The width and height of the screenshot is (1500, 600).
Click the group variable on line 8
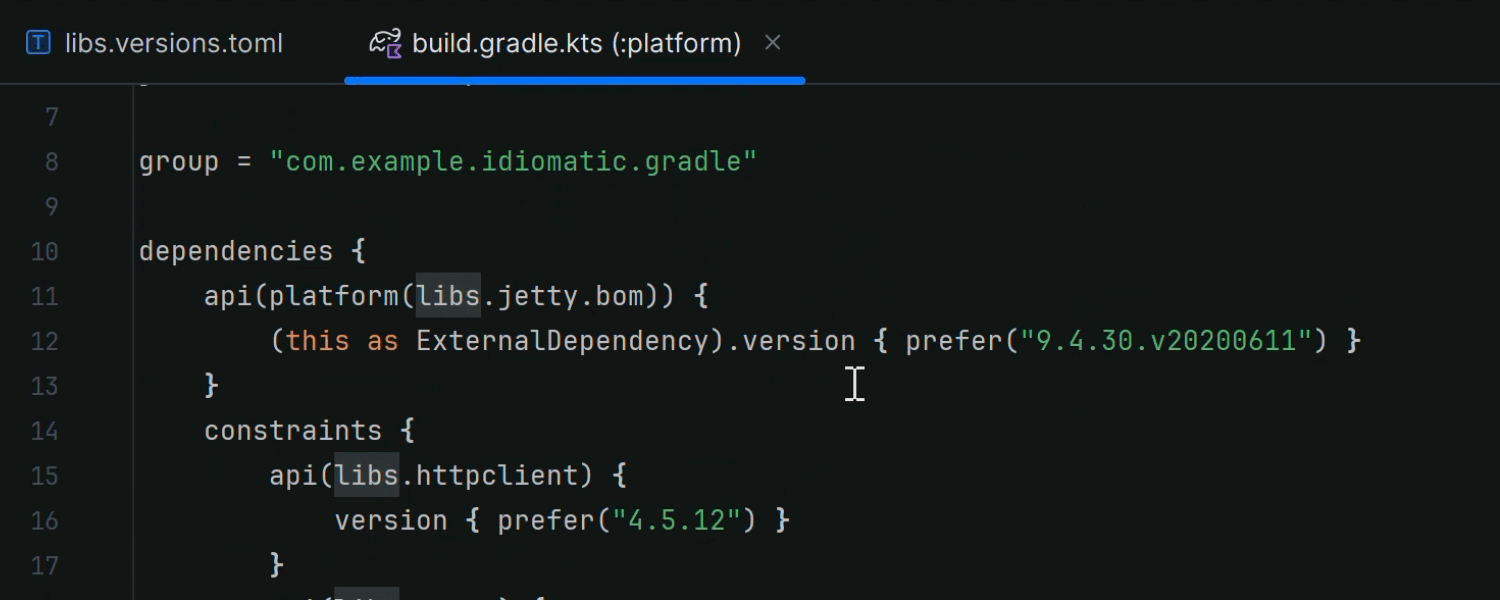[x=179, y=162]
